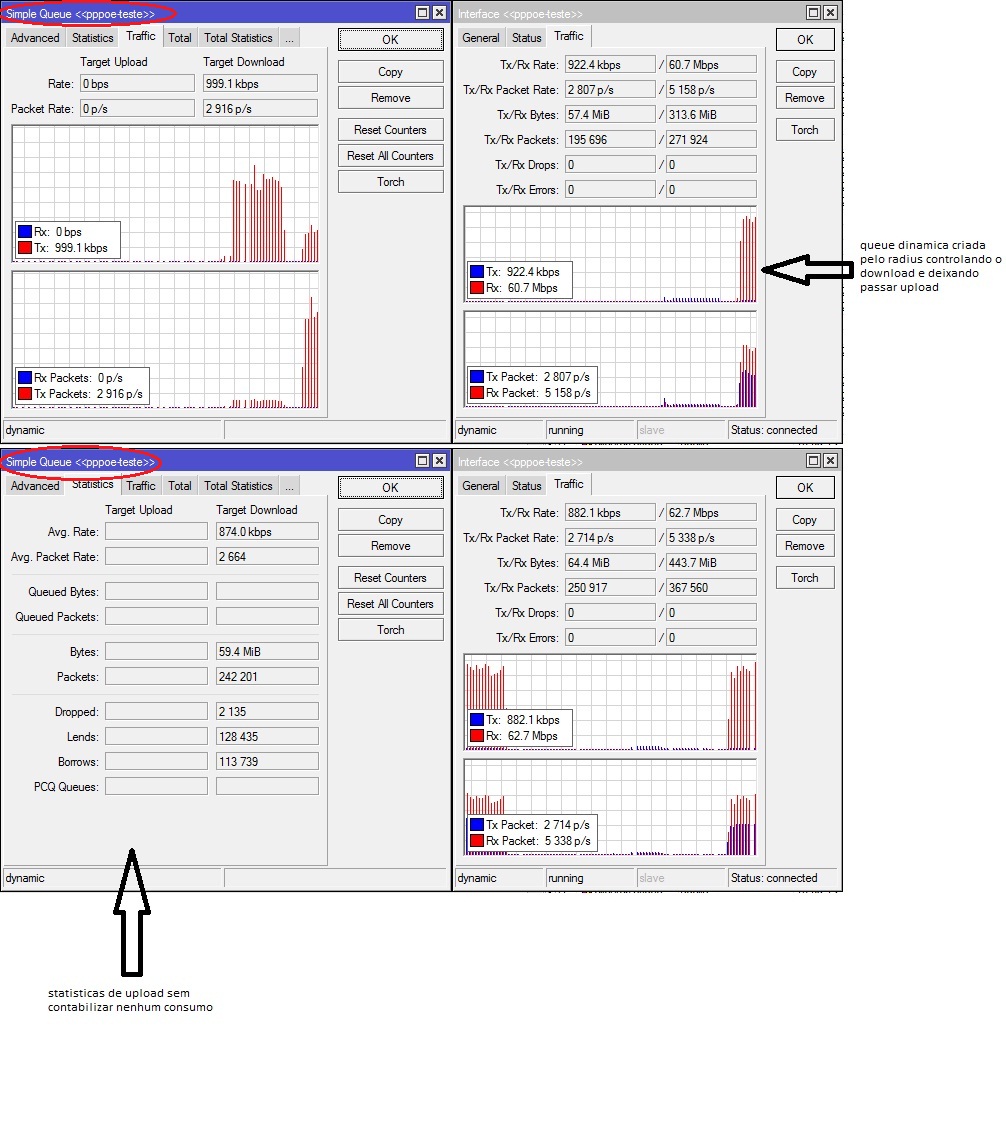This screenshot has height=1127, width=1006.
Task: Open General tab in Interface window with 922.4 kbps rate
Action: [x=481, y=38]
